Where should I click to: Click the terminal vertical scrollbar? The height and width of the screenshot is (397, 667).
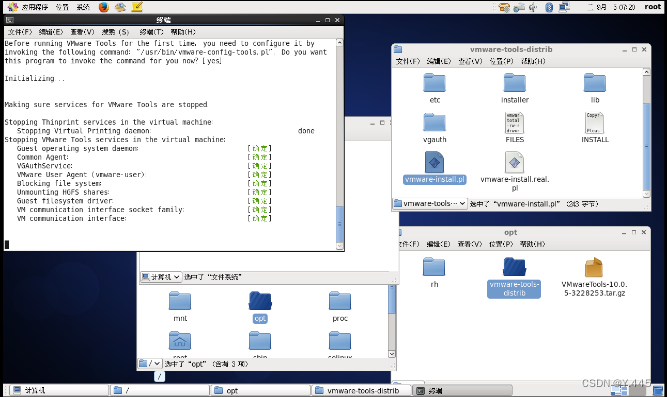point(339,144)
